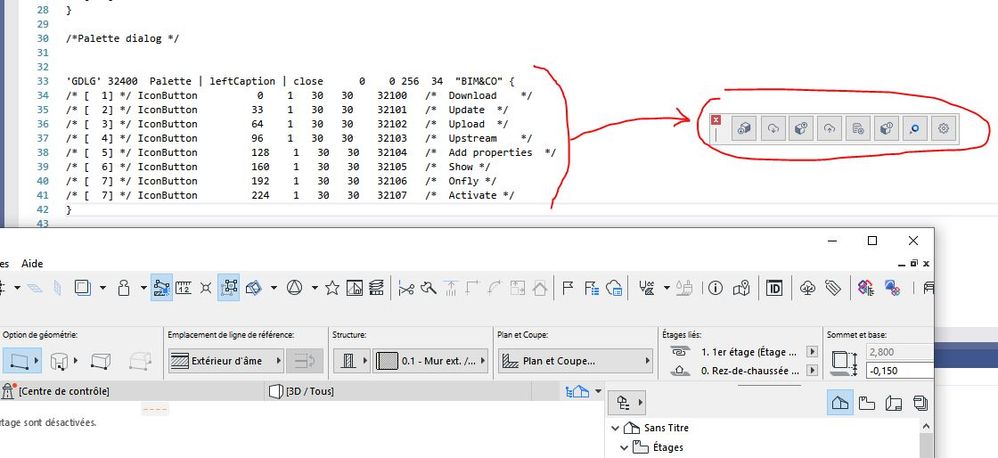Image resolution: width=998 pixels, height=458 pixels.
Task: Click the gear Activate palette button
Action: [943, 128]
